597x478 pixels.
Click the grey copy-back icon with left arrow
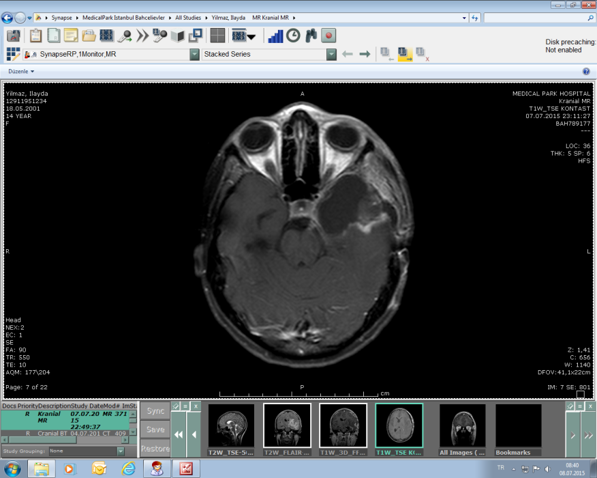tap(387, 54)
